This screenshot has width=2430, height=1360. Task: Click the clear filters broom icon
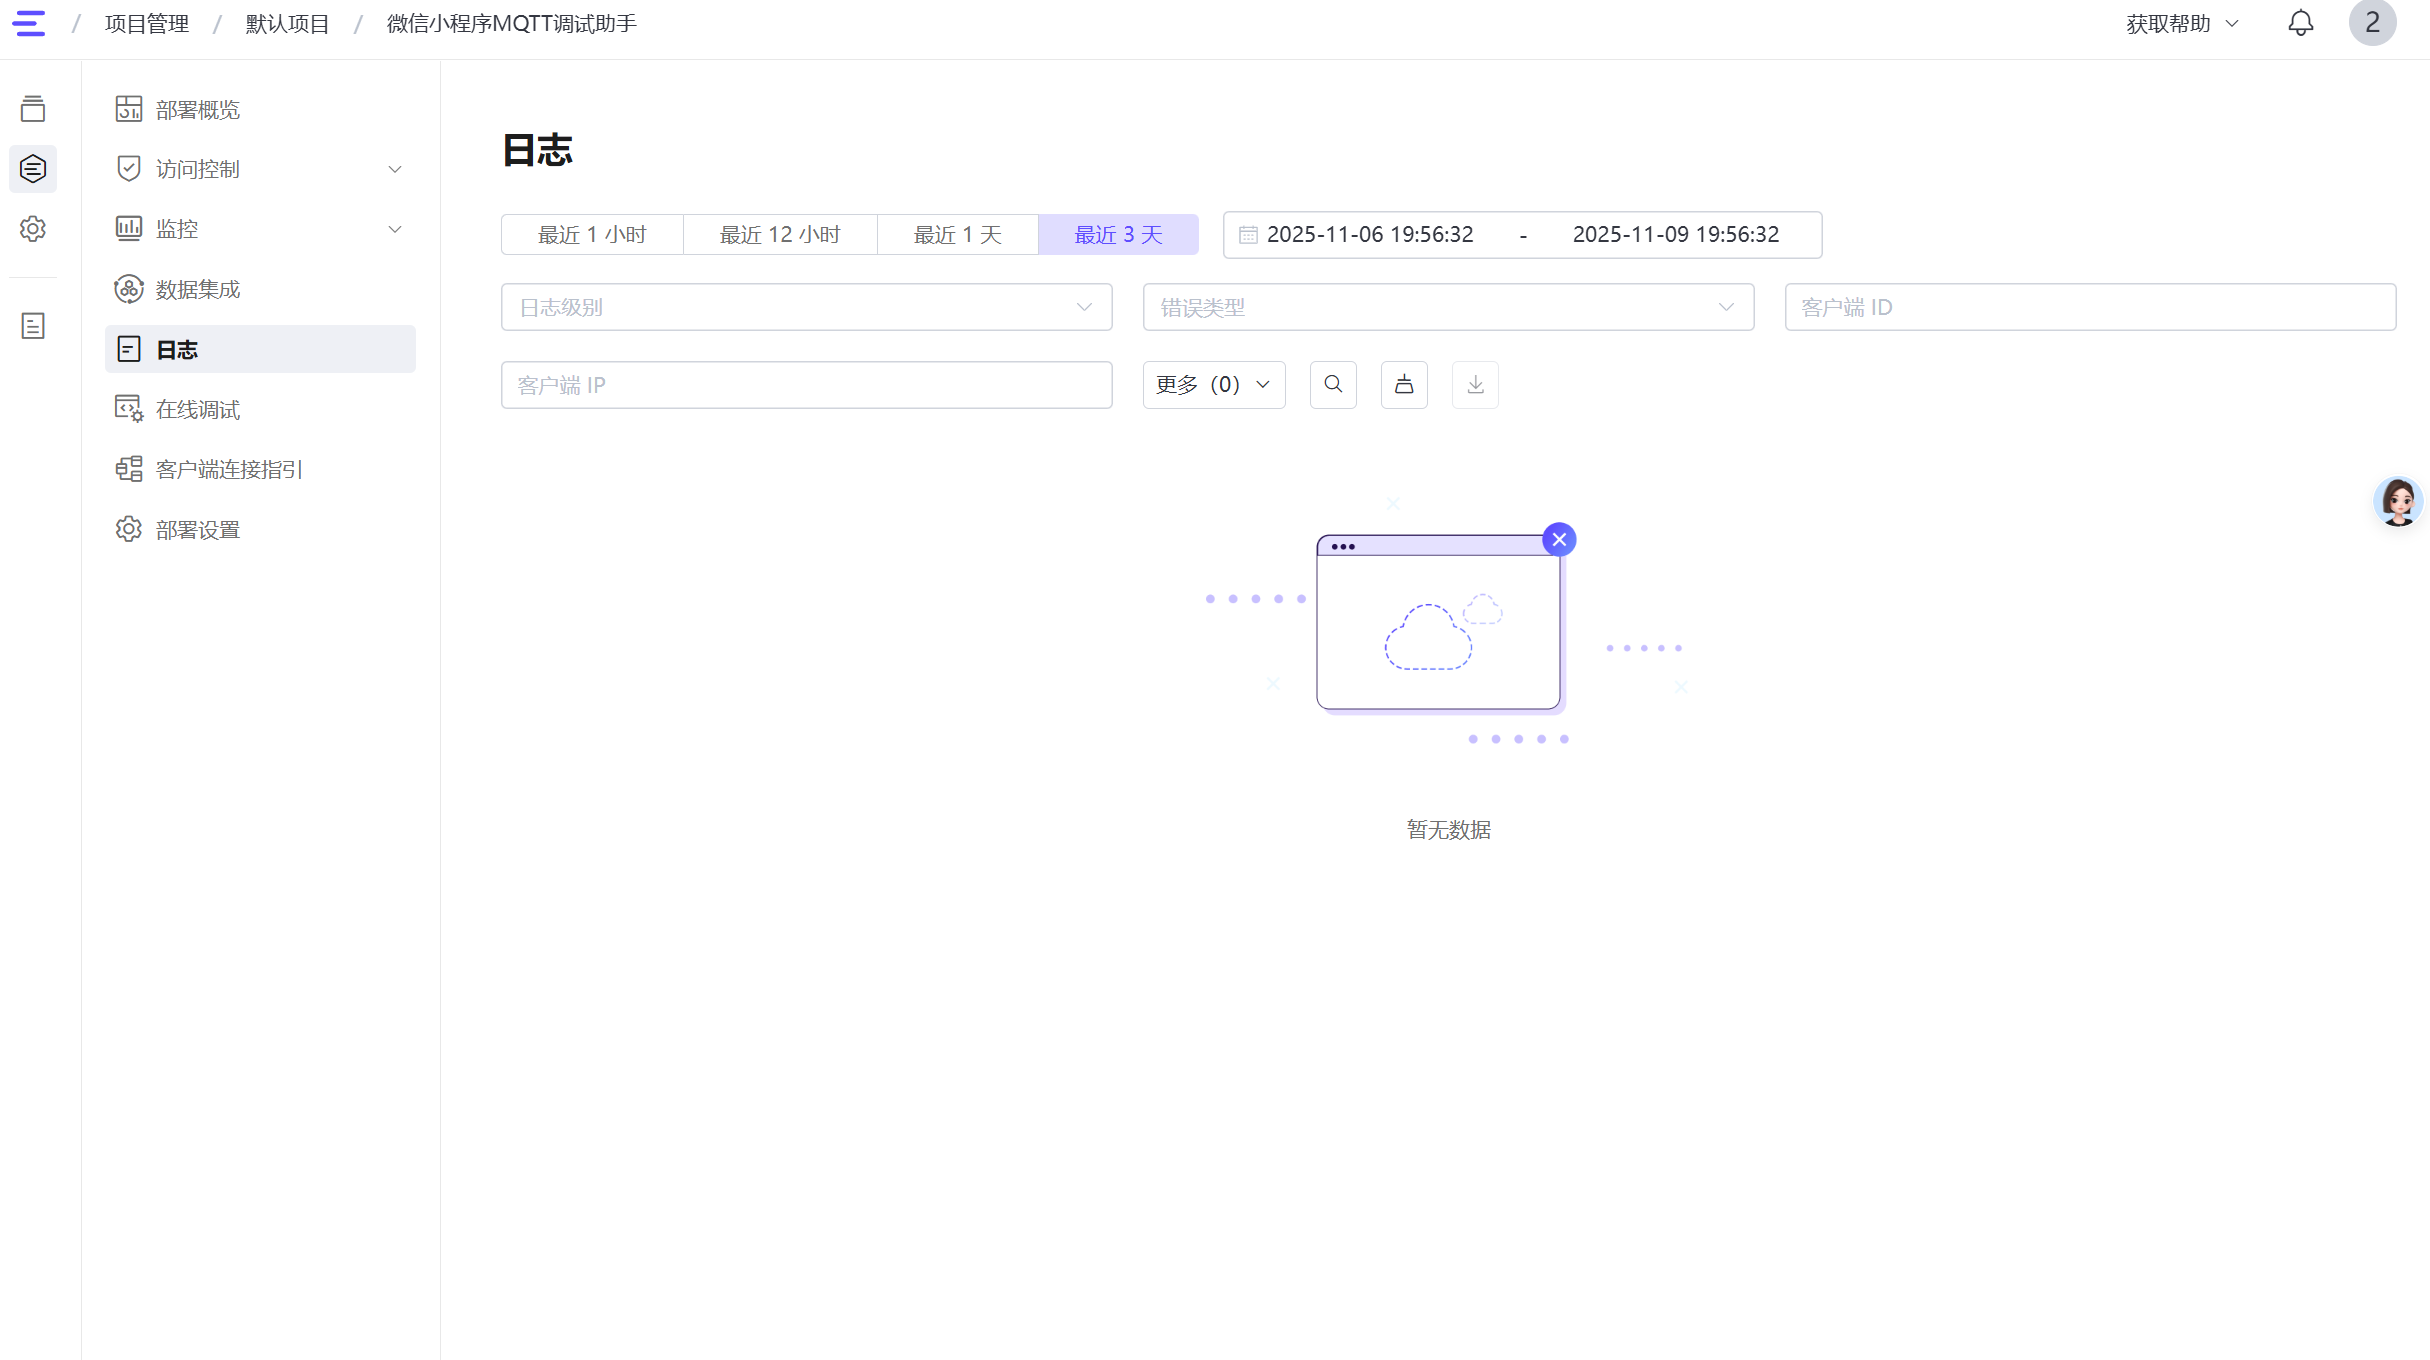click(1404, 385)
